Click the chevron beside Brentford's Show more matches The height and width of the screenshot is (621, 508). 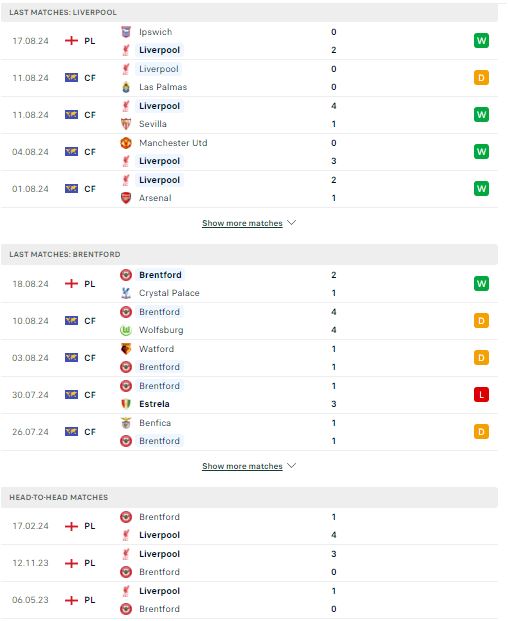(291, 466)
